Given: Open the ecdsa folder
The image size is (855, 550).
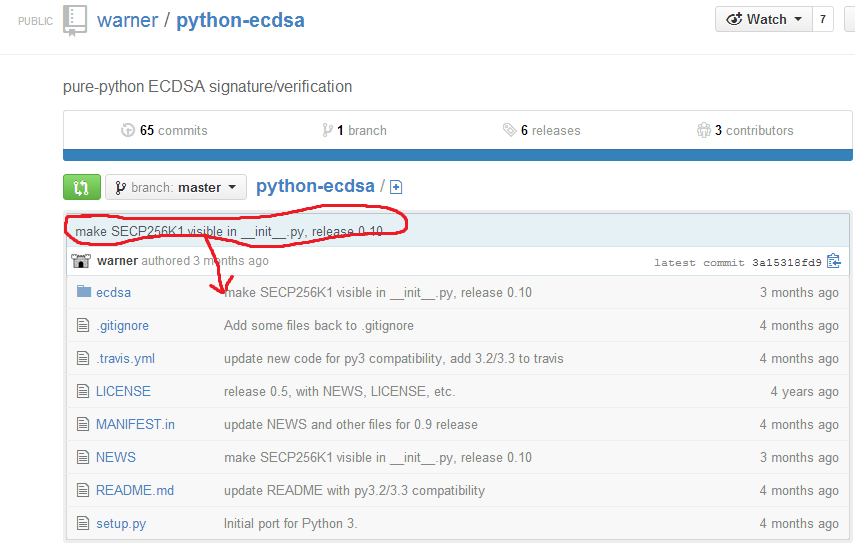Looking at the screenshot, I should 113,293.
